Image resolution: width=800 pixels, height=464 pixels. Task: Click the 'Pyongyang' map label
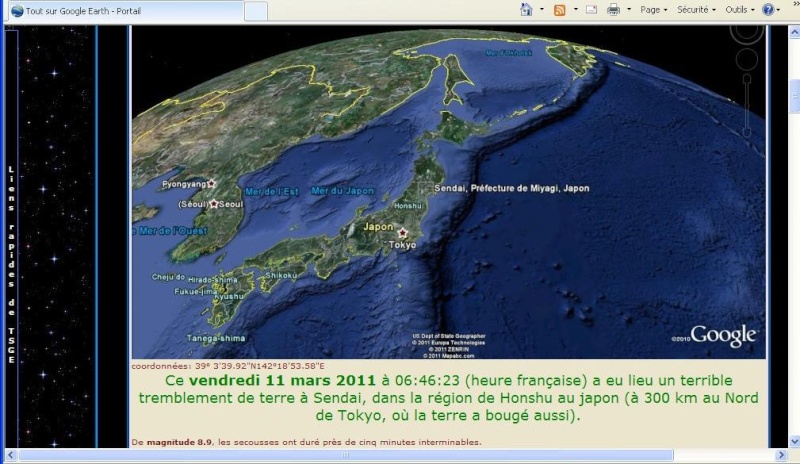tap(184, 184)
